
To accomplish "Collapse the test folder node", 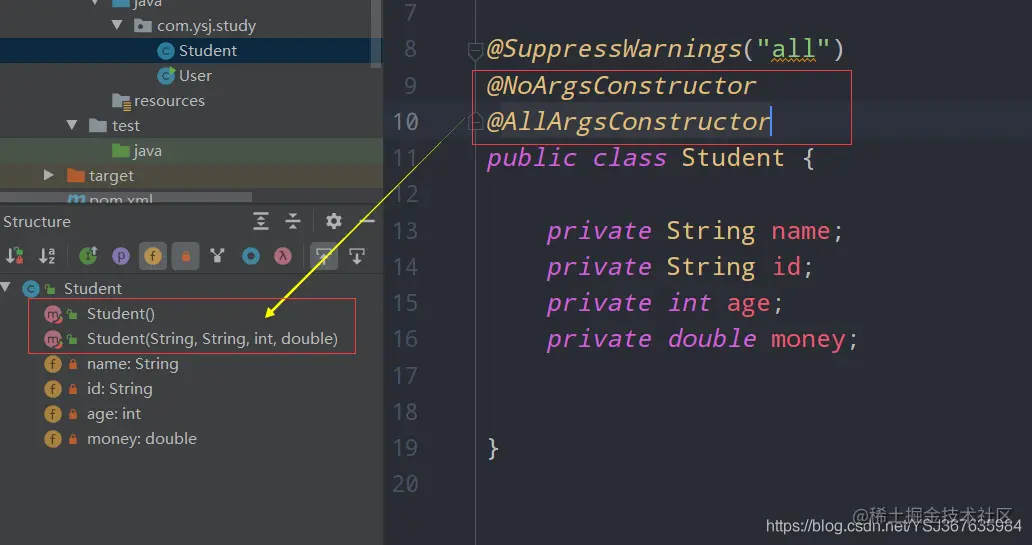I will [x=72, y=124].
